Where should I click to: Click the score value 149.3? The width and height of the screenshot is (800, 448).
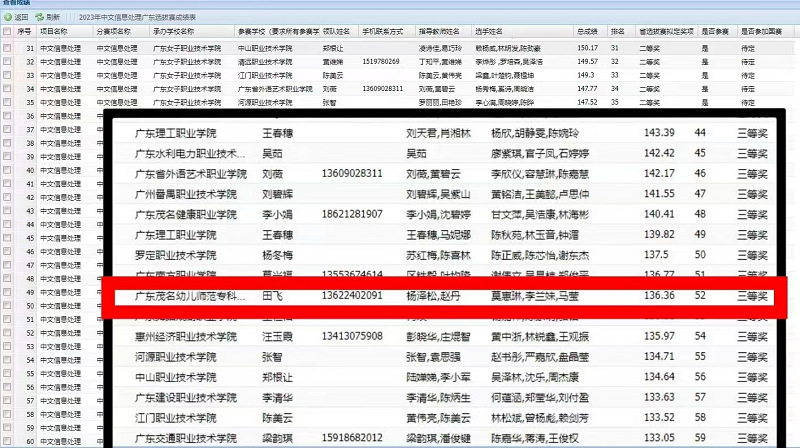(586, 75)
